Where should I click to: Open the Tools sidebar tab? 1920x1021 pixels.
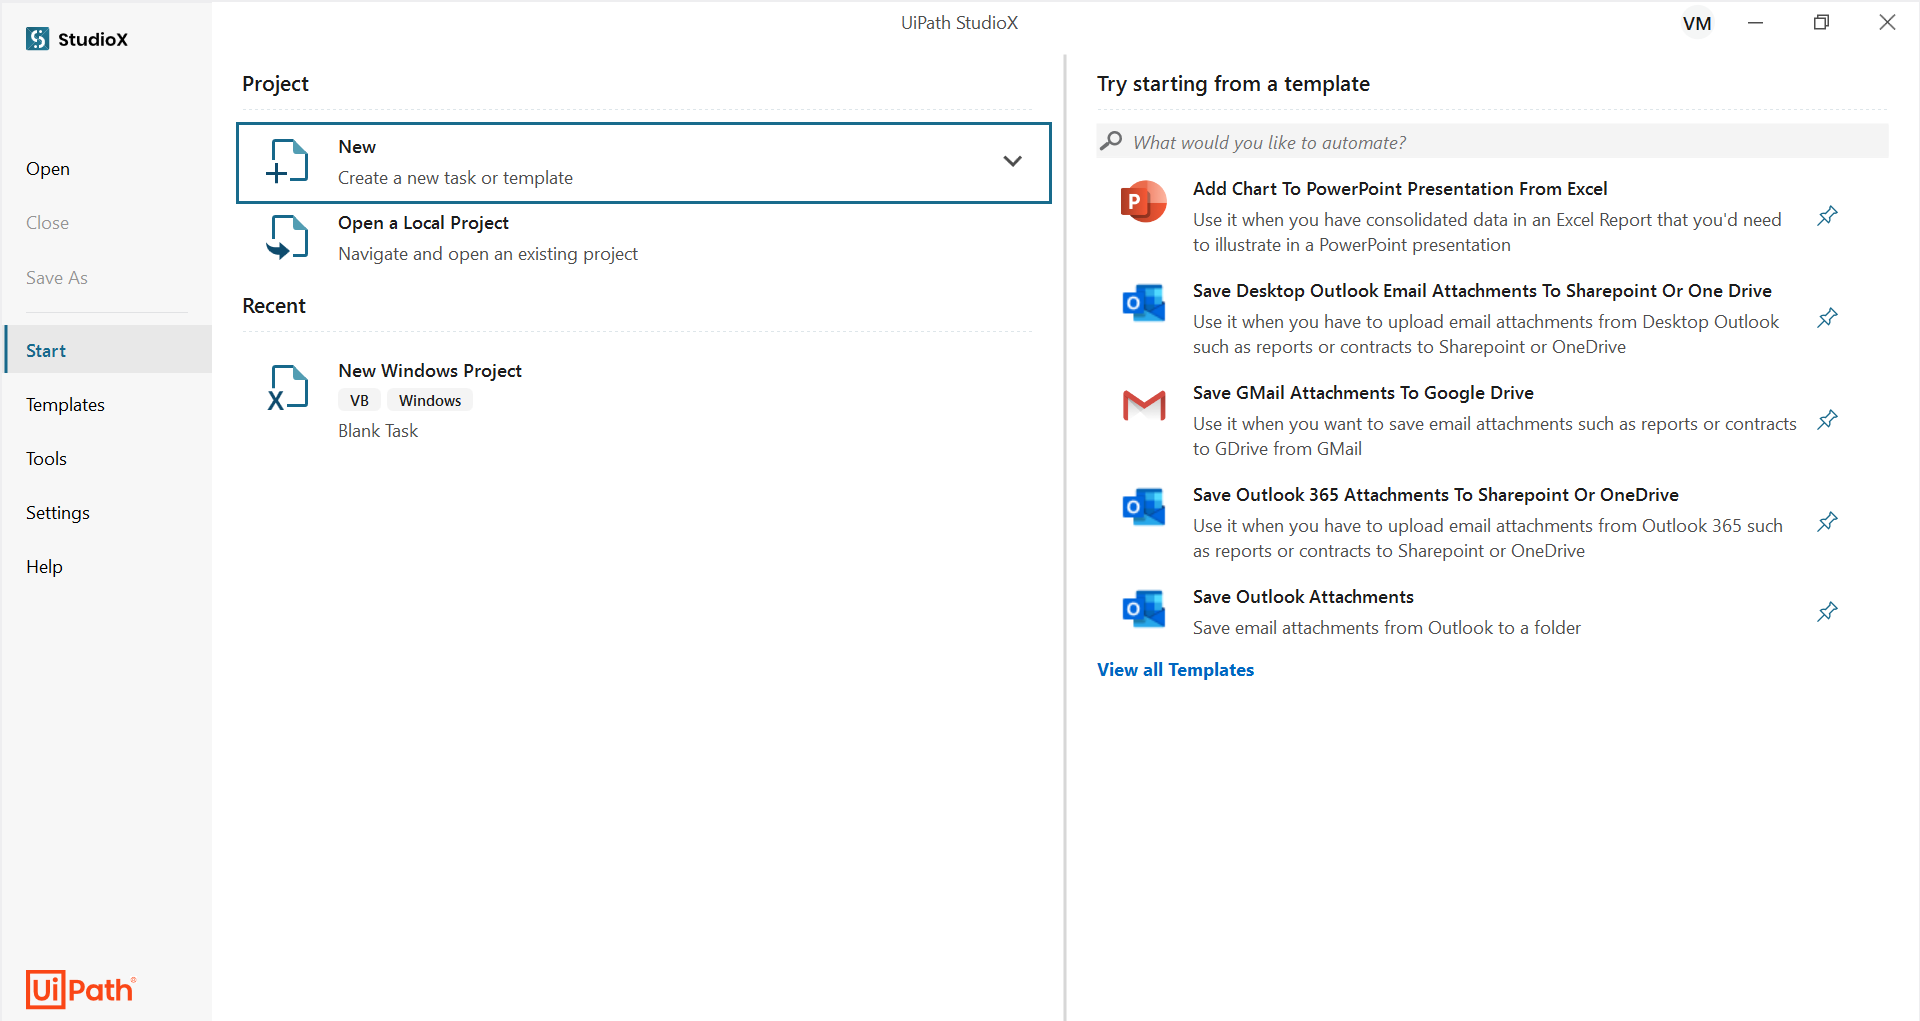(47, 459)
